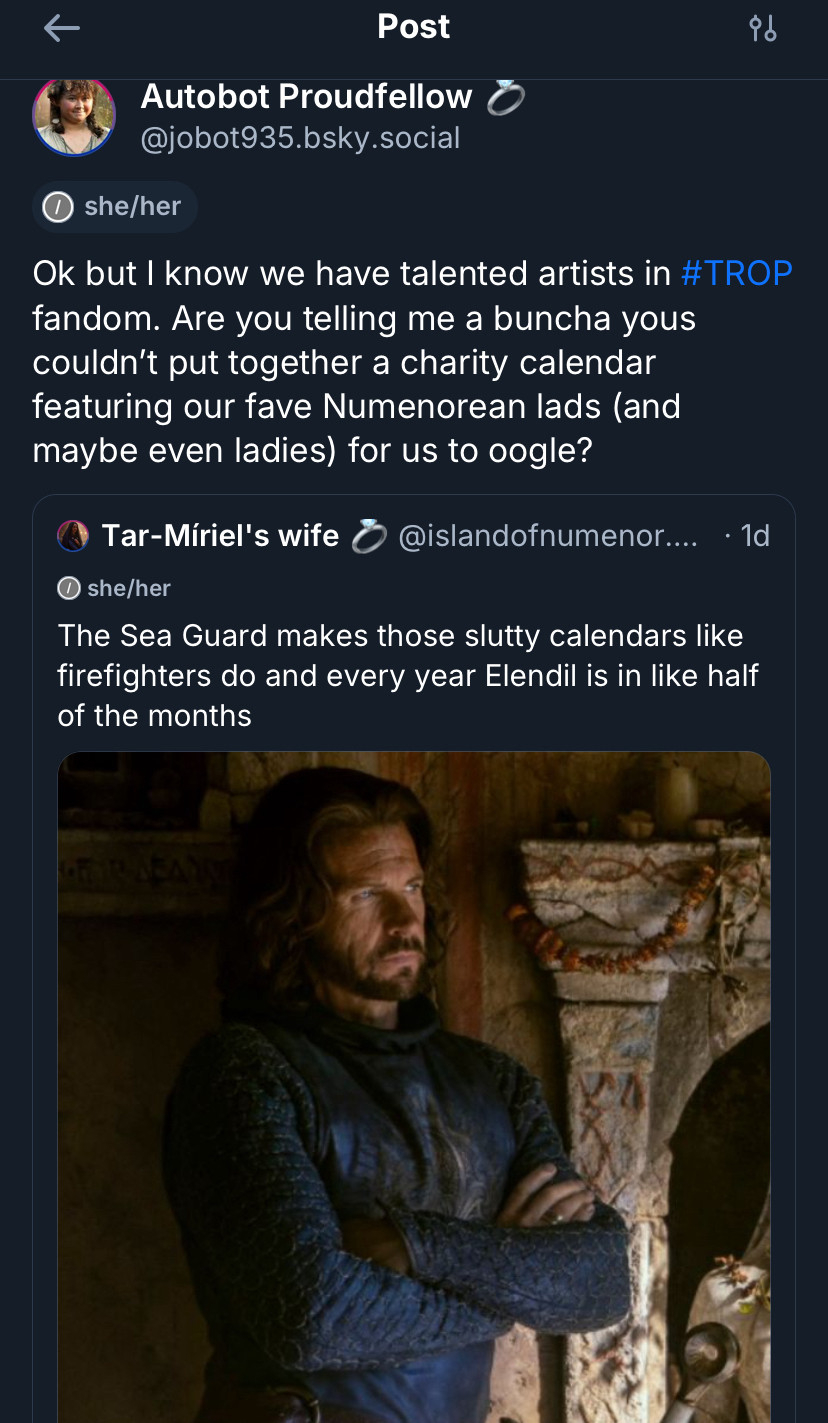Go back using the left arrow
This screenshot has height=1423, width=828.
[62, 28]
